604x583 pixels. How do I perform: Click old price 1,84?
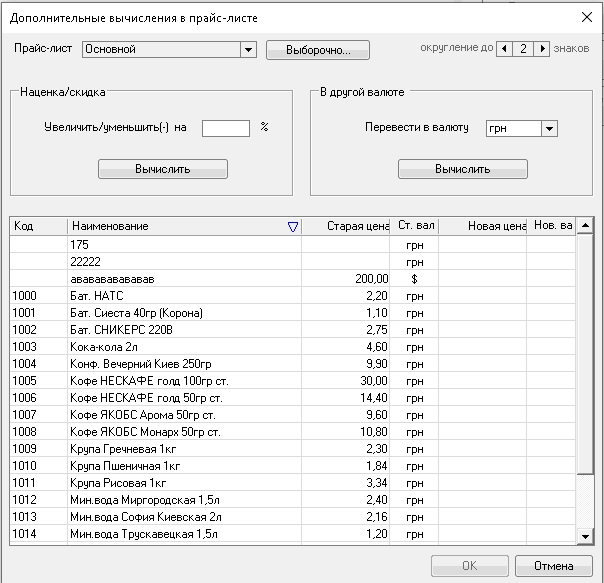tap(346, 465)
